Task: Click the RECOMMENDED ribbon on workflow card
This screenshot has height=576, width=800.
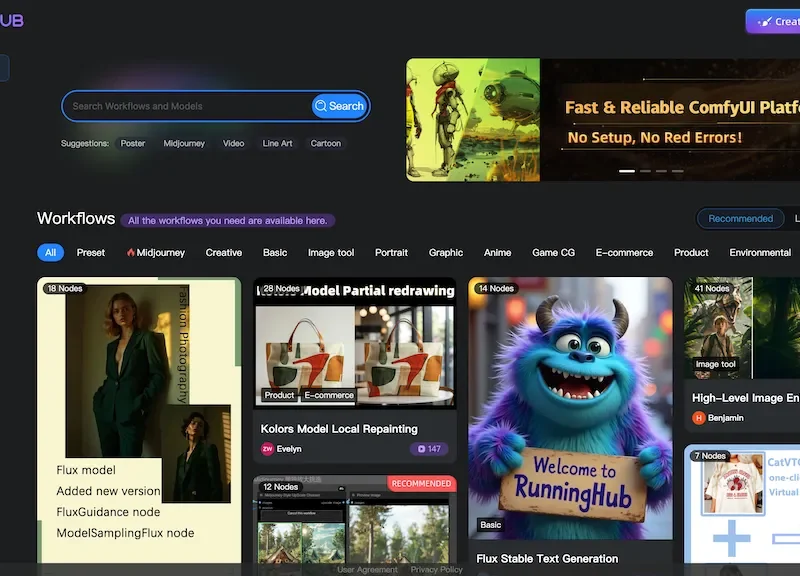Action: click(421, 484)
